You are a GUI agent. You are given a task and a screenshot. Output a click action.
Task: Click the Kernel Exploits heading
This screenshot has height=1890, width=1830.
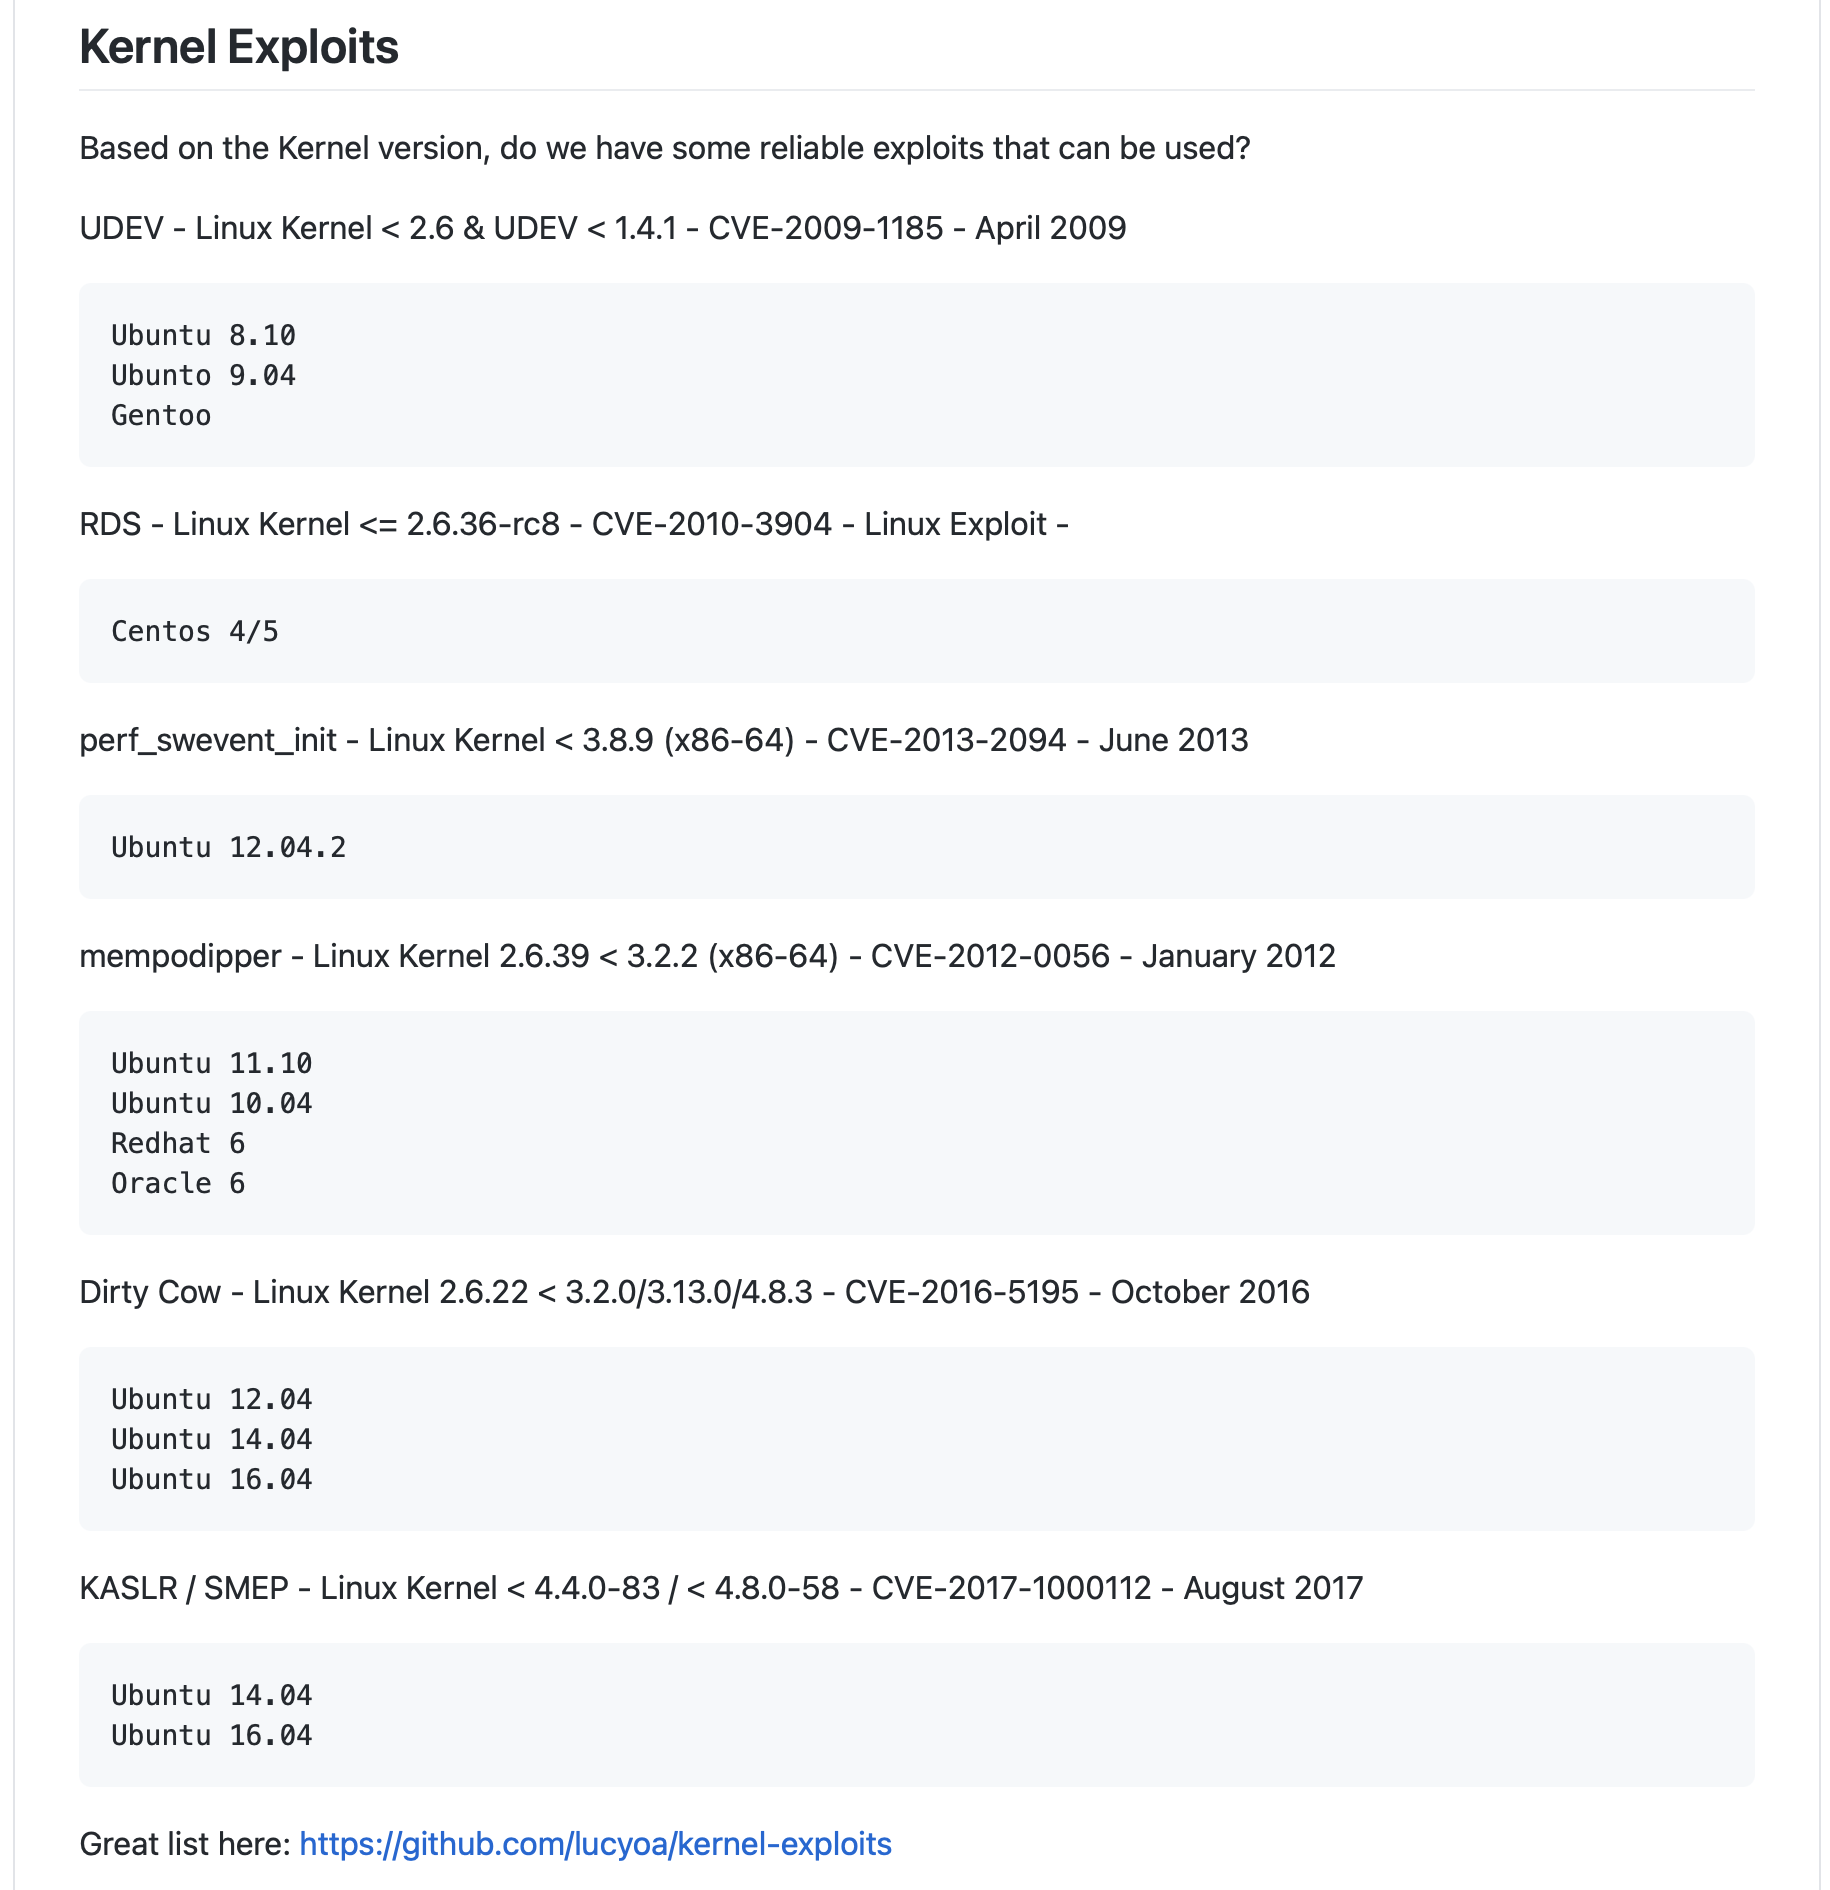[x=239, y=47]
